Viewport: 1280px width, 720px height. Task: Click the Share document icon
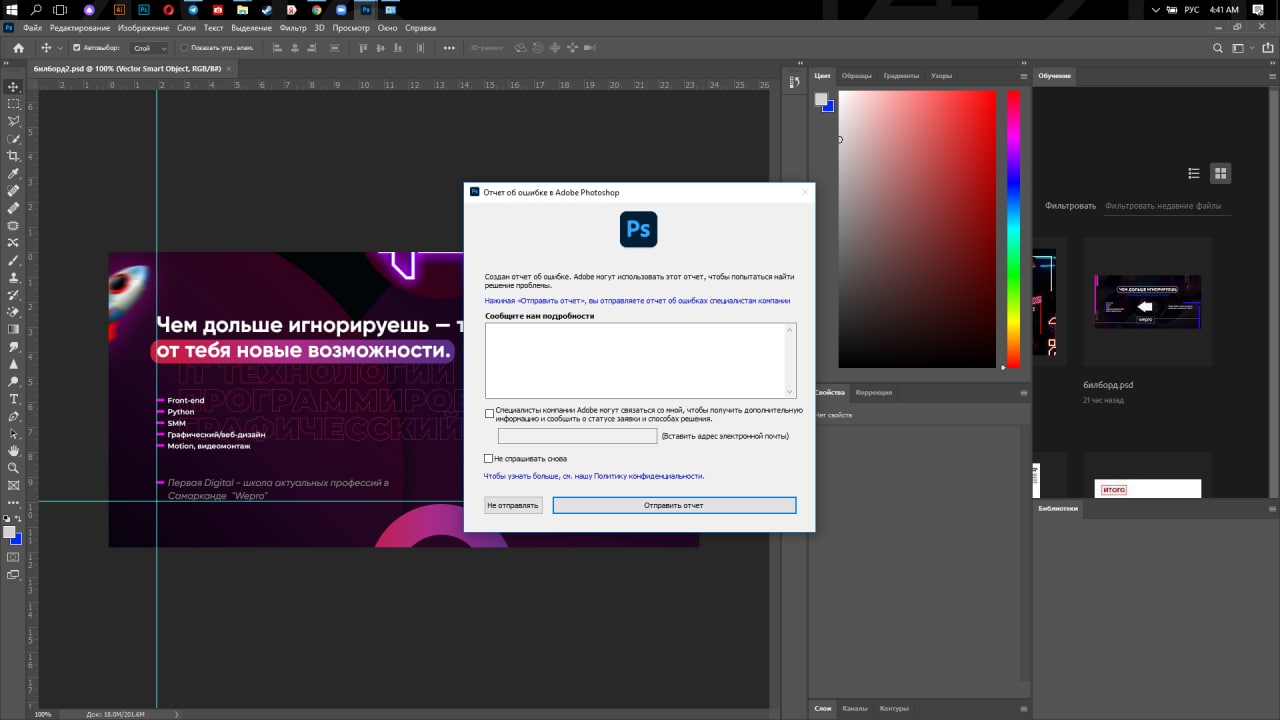click(1266, 48)
